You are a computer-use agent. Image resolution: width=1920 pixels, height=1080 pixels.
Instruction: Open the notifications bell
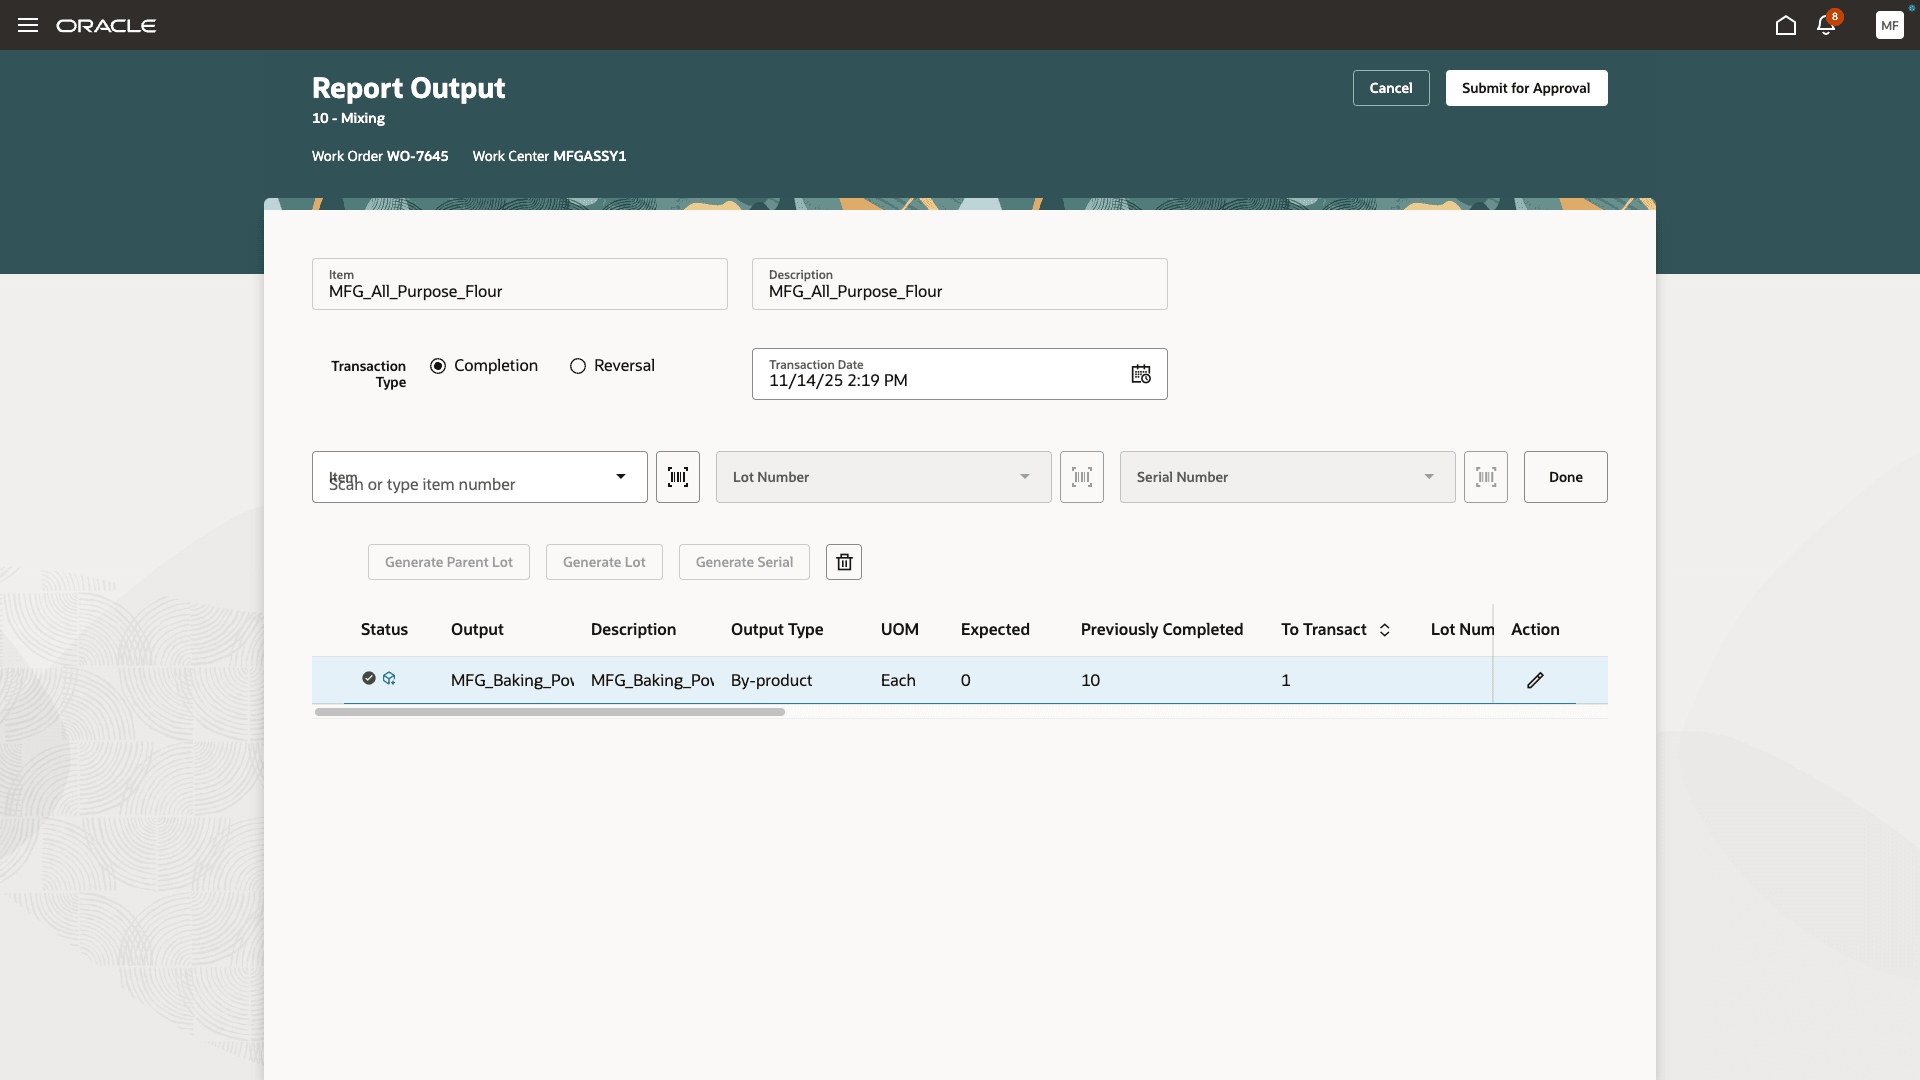(x=1826, y=25)
